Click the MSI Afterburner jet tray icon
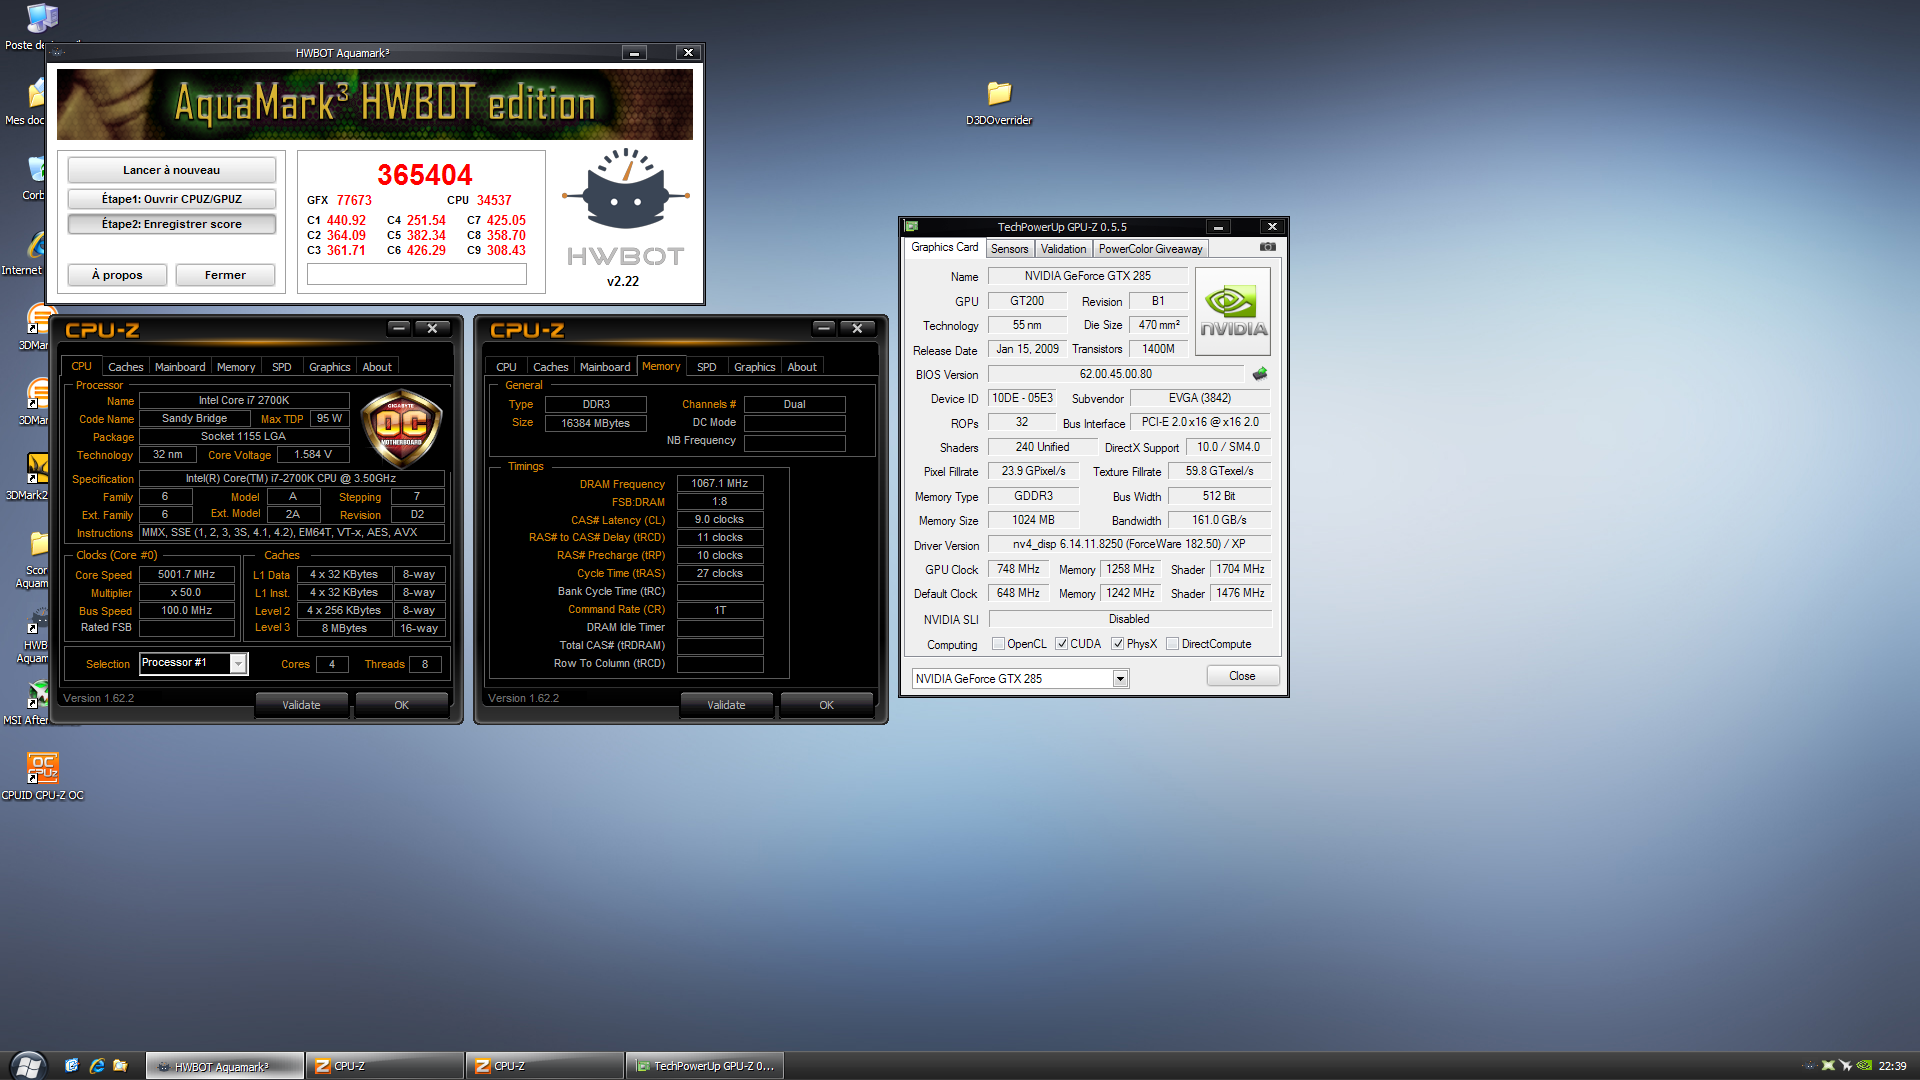 click(1846, 1066)
